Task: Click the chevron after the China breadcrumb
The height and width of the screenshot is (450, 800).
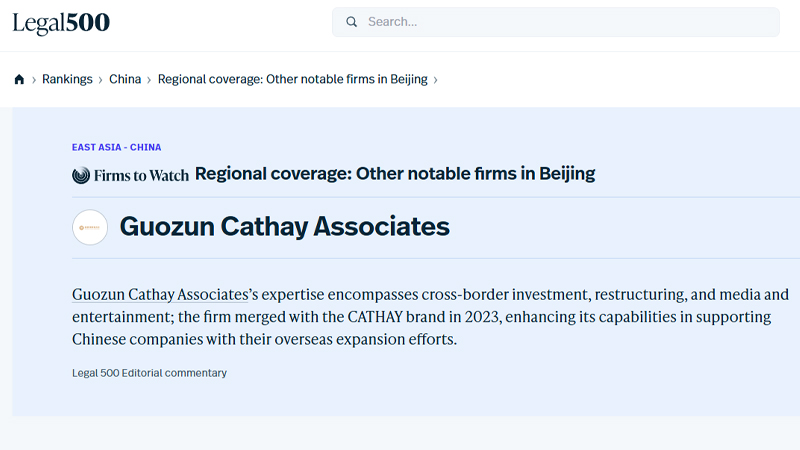Action: 149,80
